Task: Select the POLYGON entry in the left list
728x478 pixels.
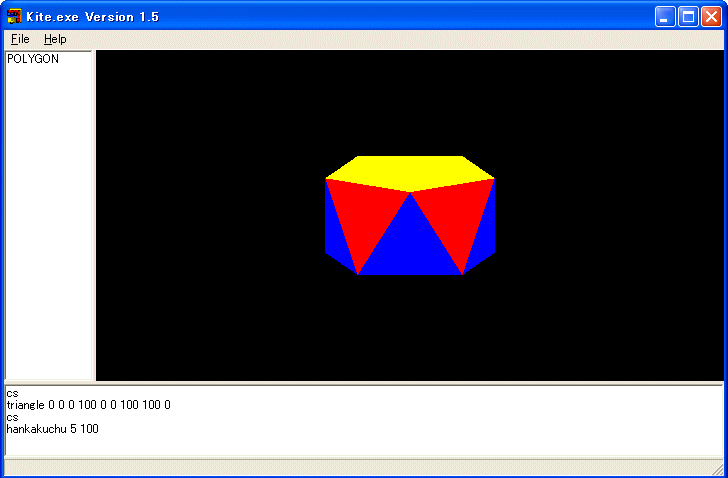Action: point(33,59)
